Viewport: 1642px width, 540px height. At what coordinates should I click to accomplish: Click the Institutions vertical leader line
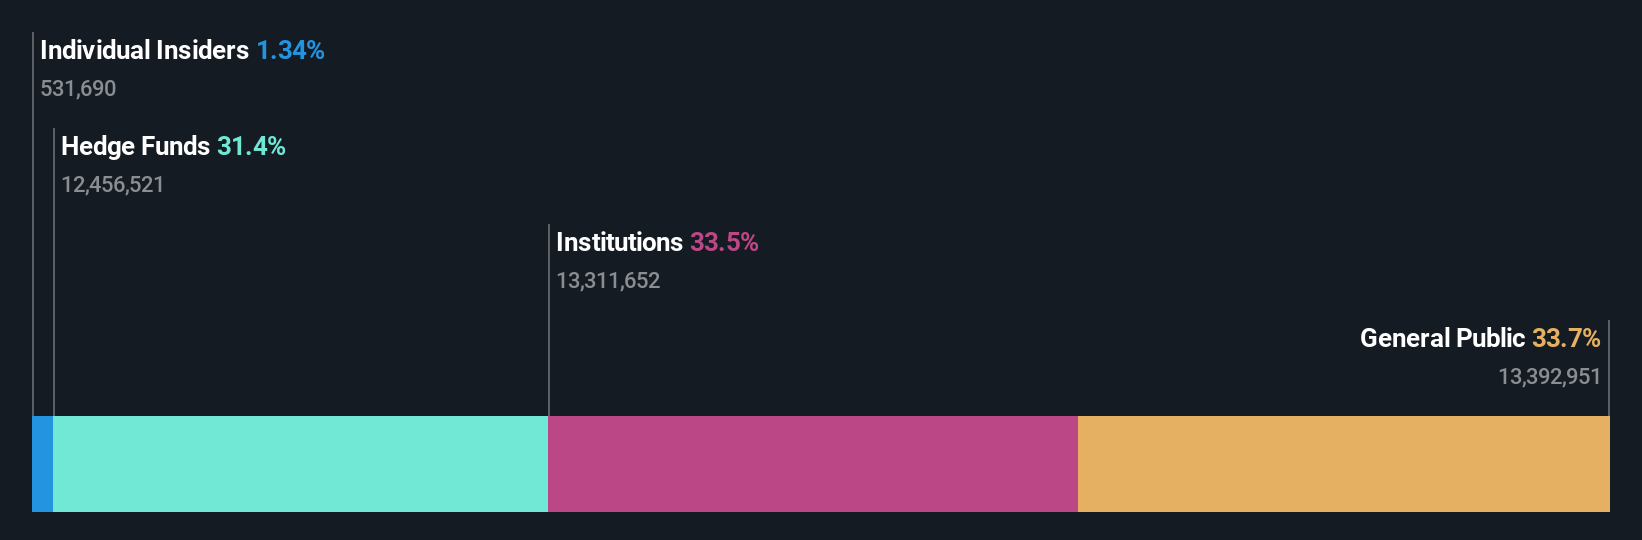point(549,350)
